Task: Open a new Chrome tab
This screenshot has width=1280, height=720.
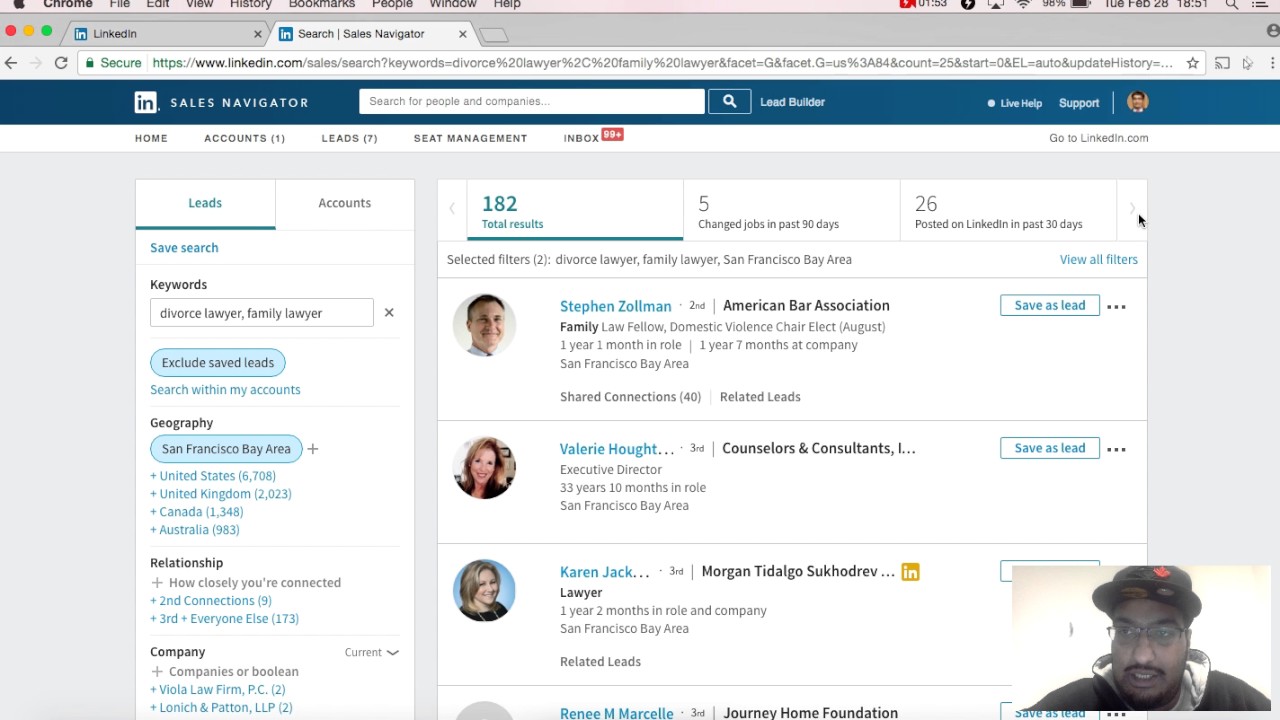Action: tap(494, 35)
